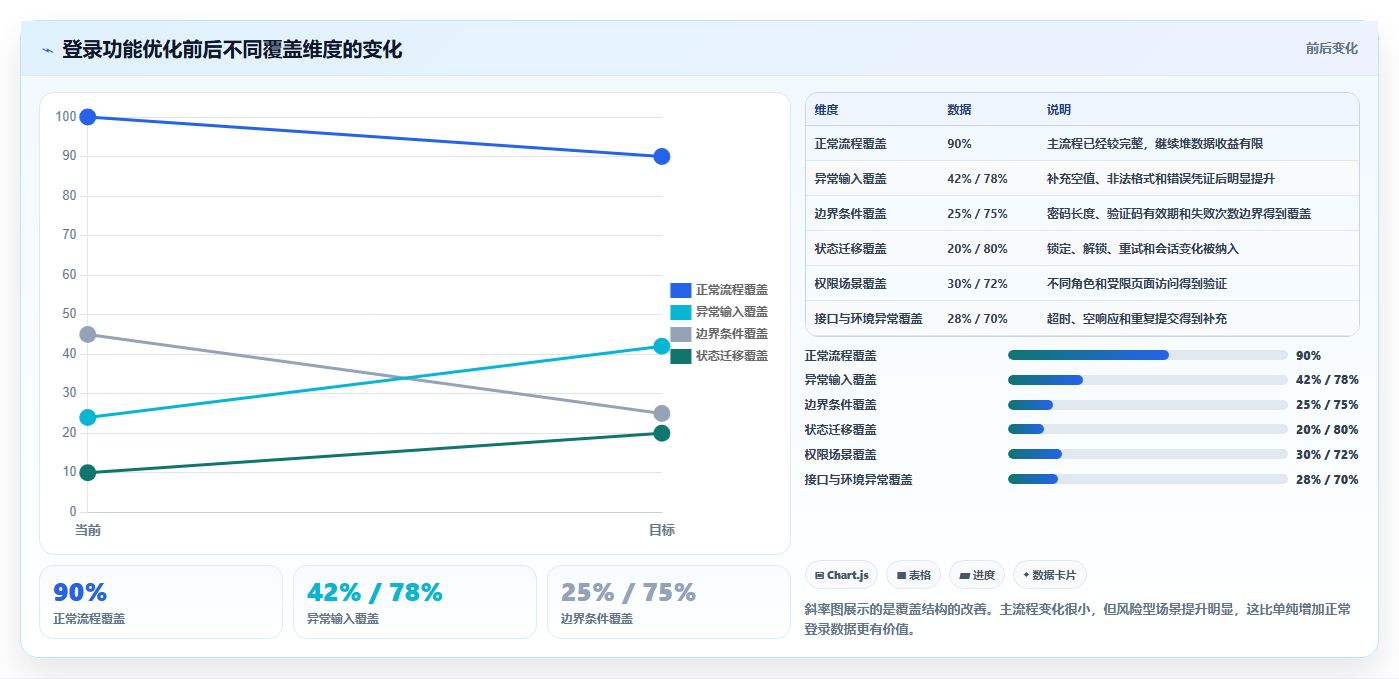
Task: Open the 90% 正常流程覆盖 summary card
Action: pos(161,602)
